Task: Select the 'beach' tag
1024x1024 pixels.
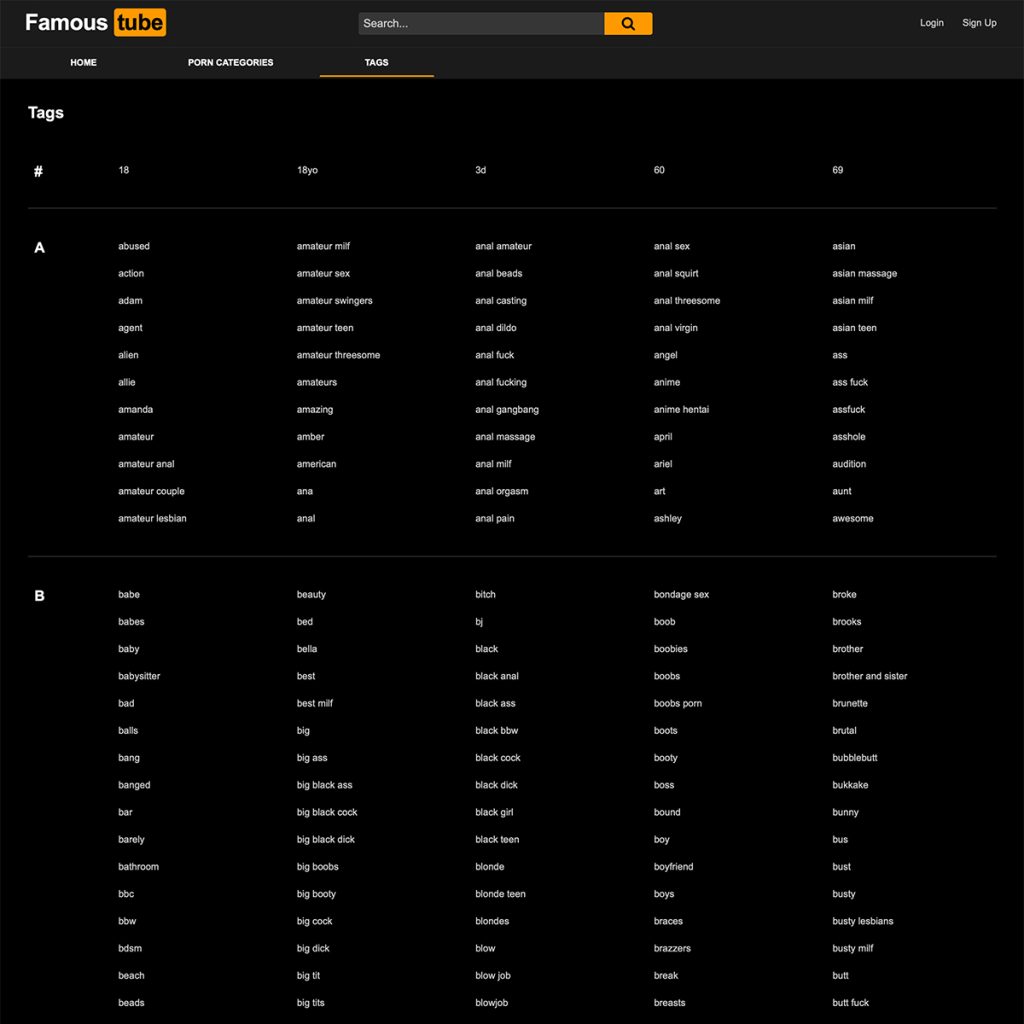Action: 131,975
